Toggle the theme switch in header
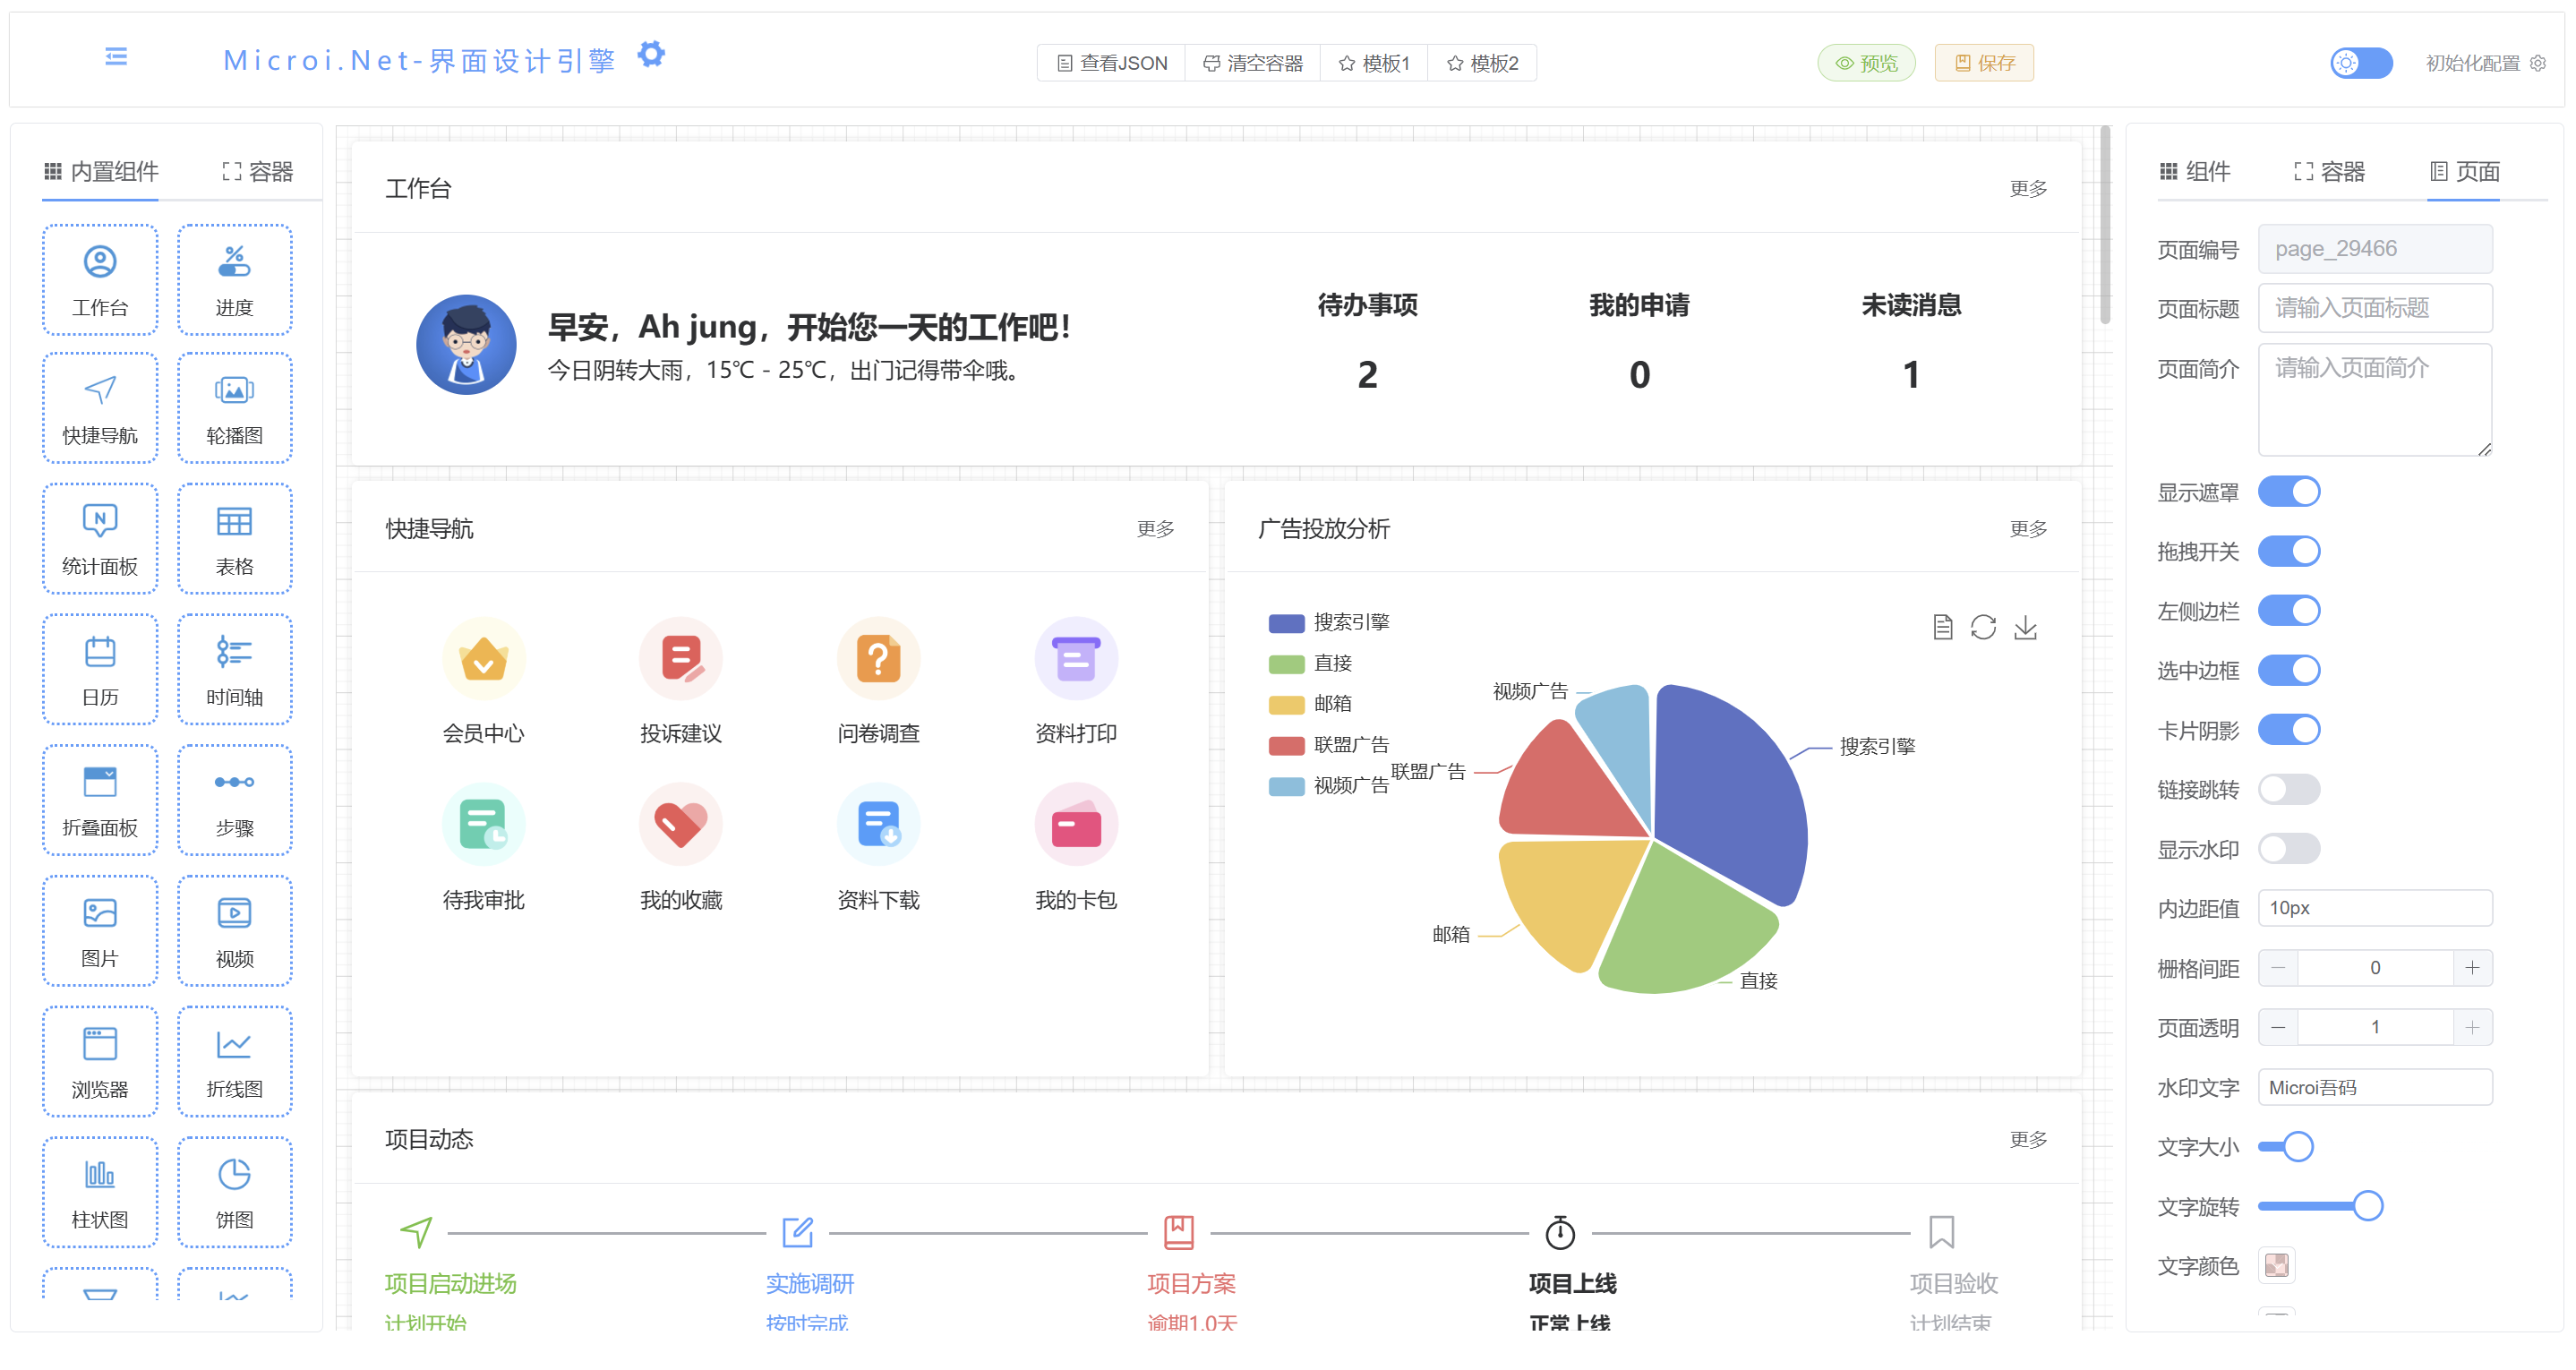 pos(2360,63)
